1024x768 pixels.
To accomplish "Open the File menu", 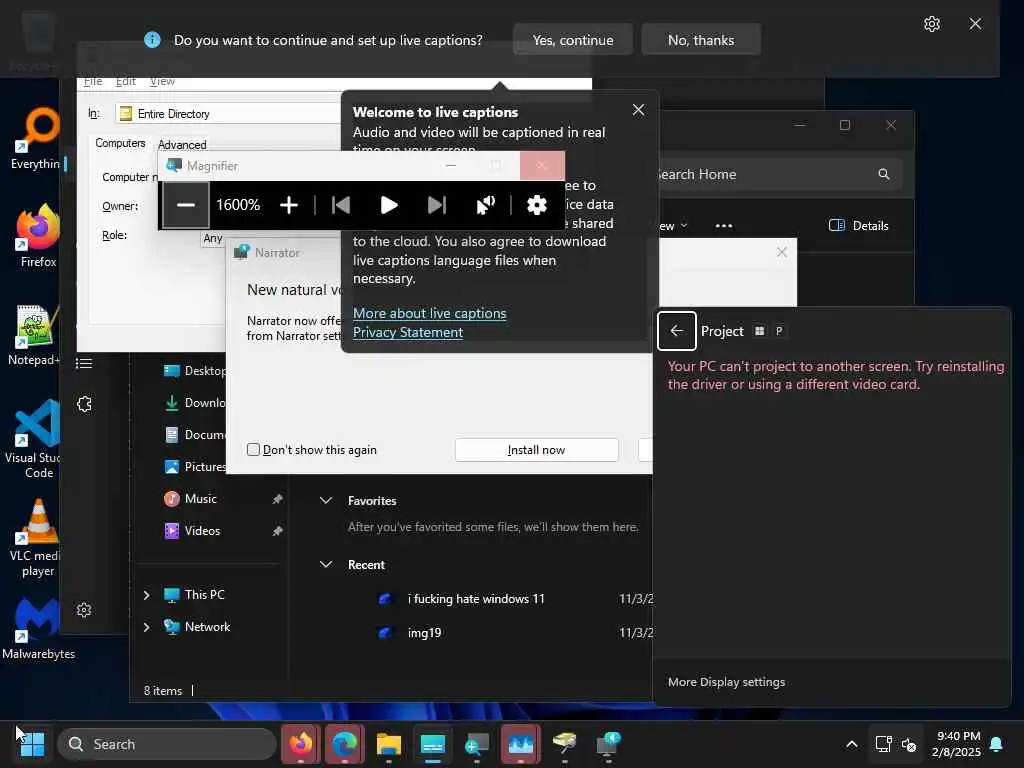I will [x=93, y=81].
